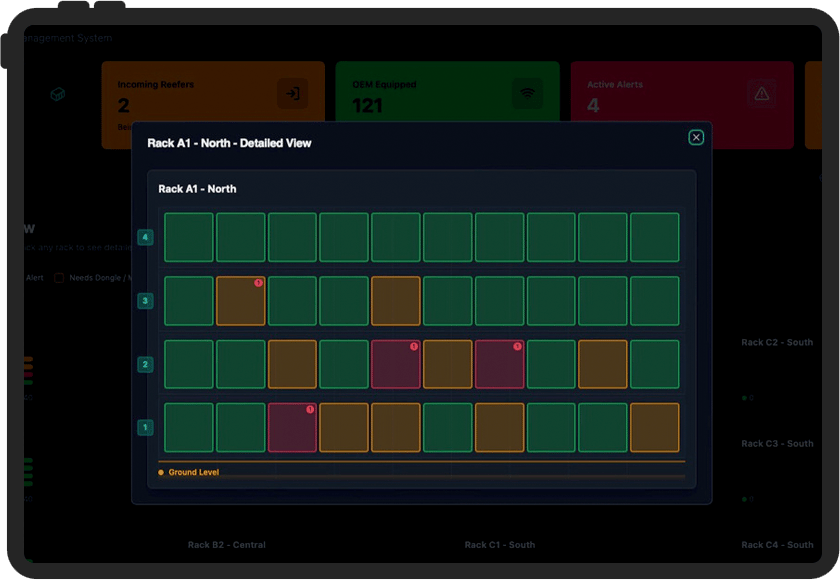Click the Incoming Reefers arrow icon
Viewport: 840px width, 580px height.
(x=293, y=94)
